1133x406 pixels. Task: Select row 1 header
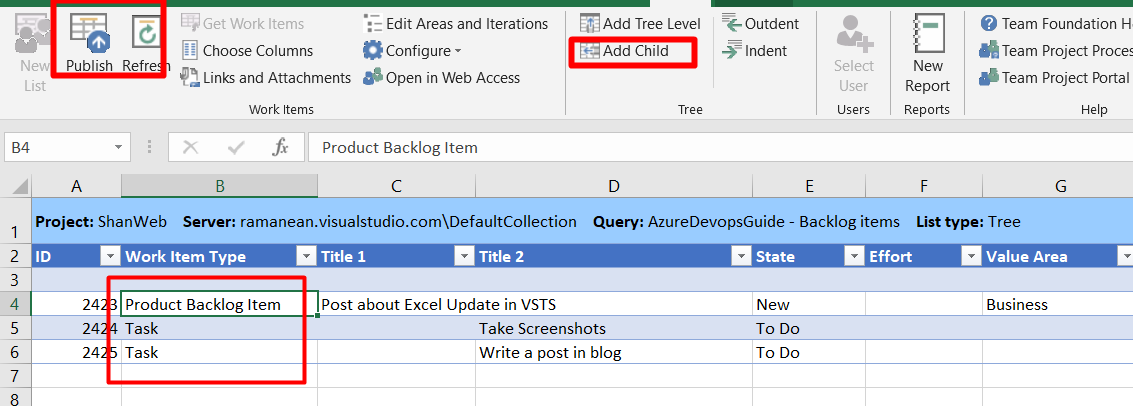click(x=16, y=222)
